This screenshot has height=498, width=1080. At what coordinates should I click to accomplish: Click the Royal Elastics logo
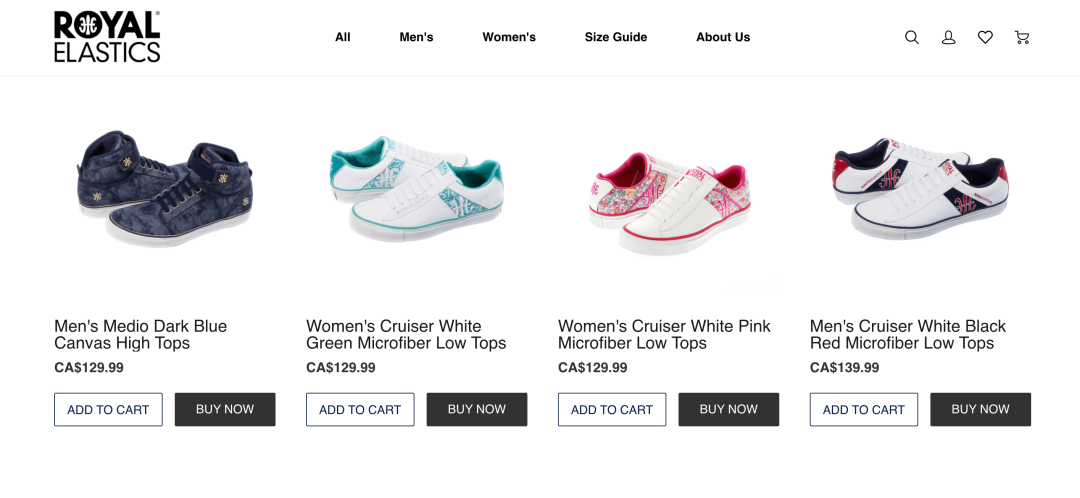tap(107, 37)
